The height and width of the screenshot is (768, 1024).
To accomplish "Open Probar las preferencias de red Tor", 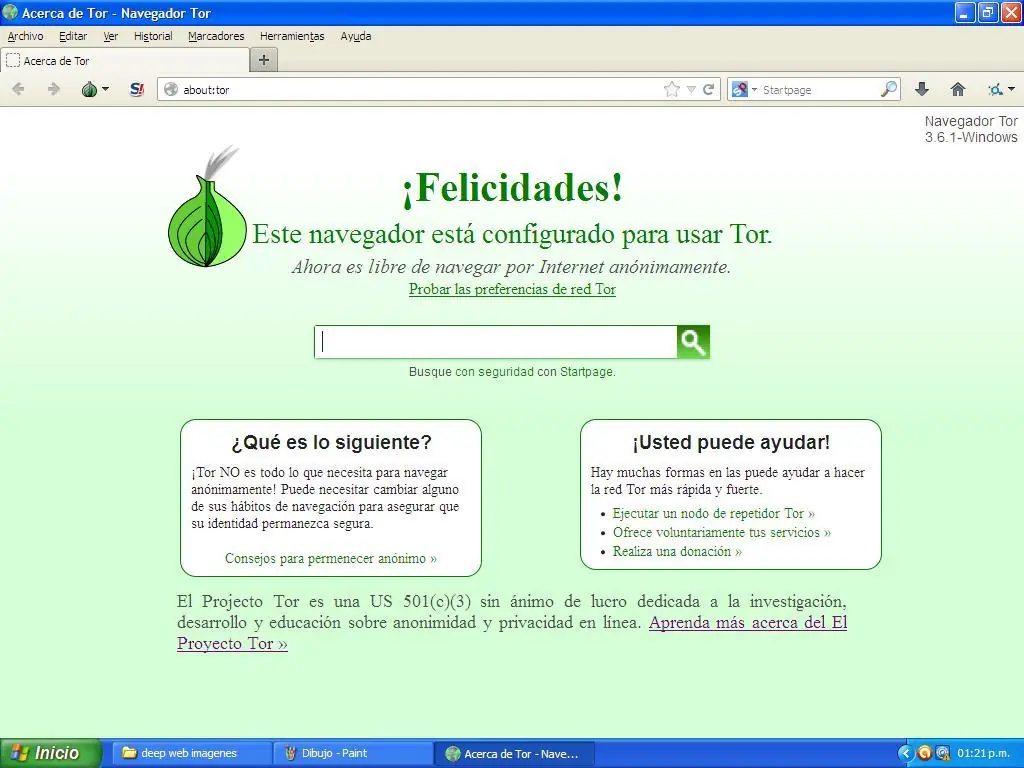I will click(x=512, y=289).
